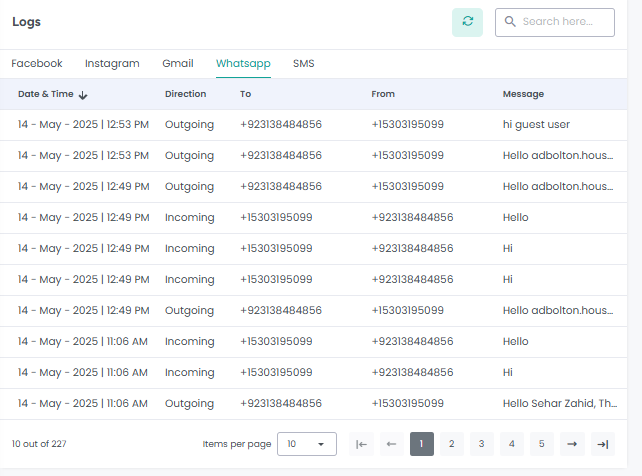Select the Whatsapp tab
This screenshot has width=642, height=476.
[243, 63]
